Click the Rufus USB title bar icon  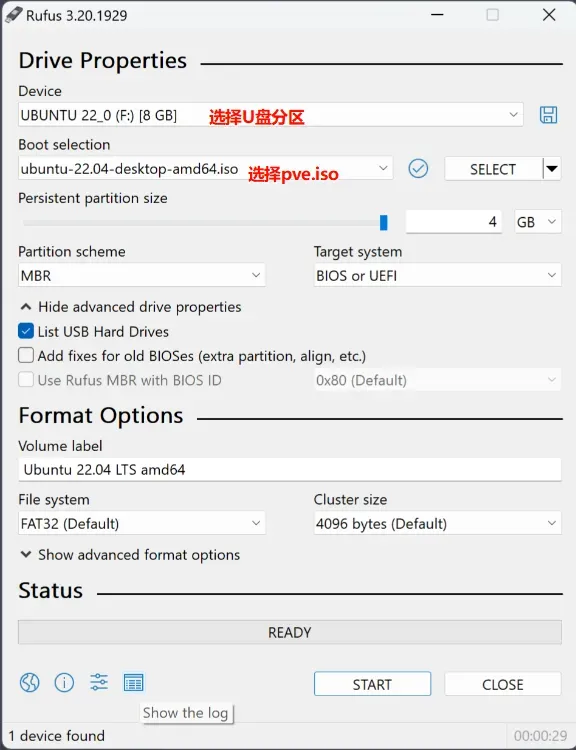pyautogui.click(x=13, y=14)
